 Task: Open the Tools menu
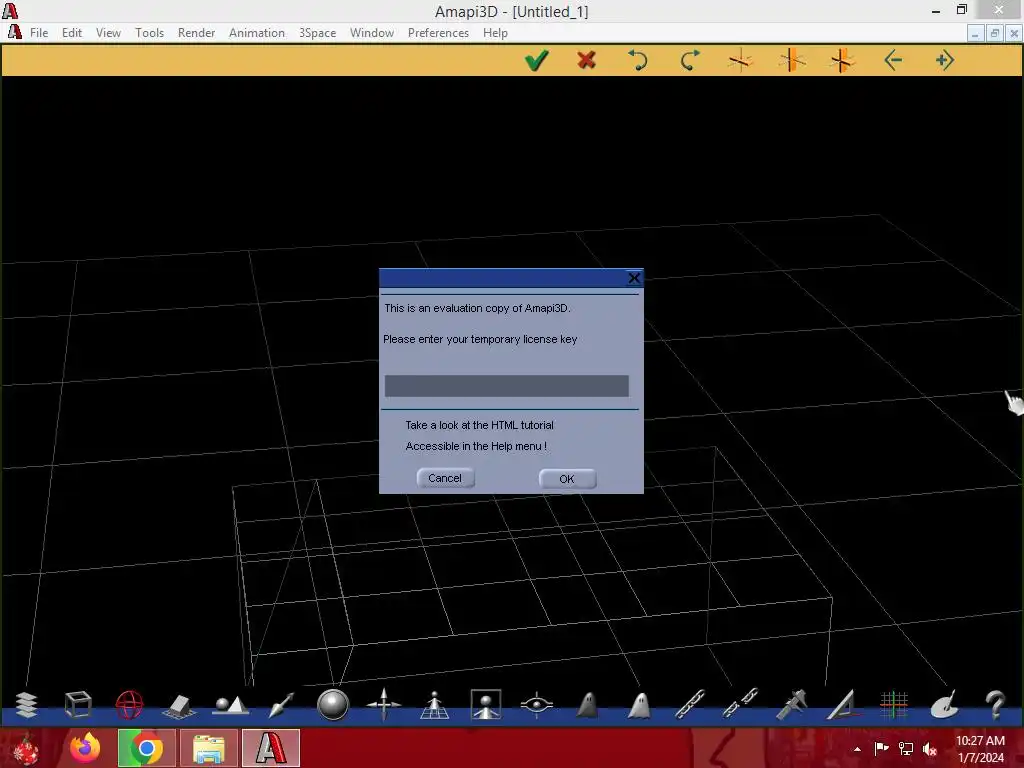point(150,33)
